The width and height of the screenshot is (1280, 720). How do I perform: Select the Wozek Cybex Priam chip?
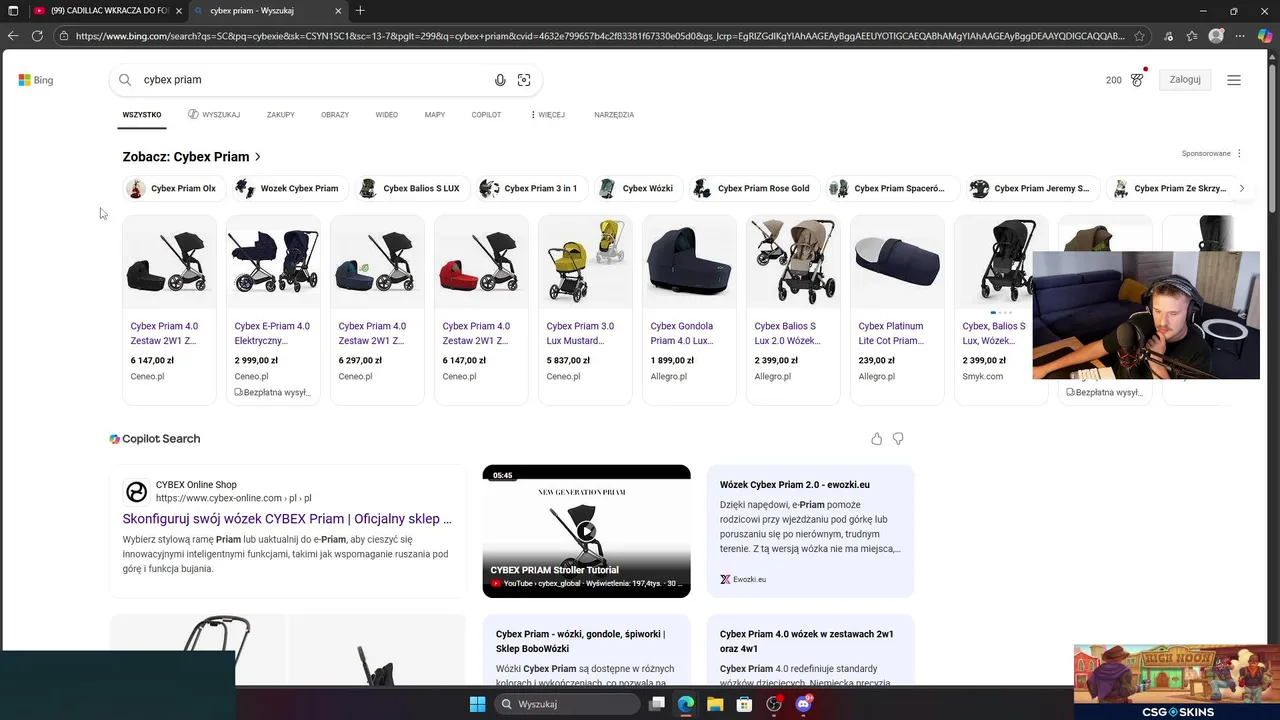pyautogui.click(x=288, y=188)
